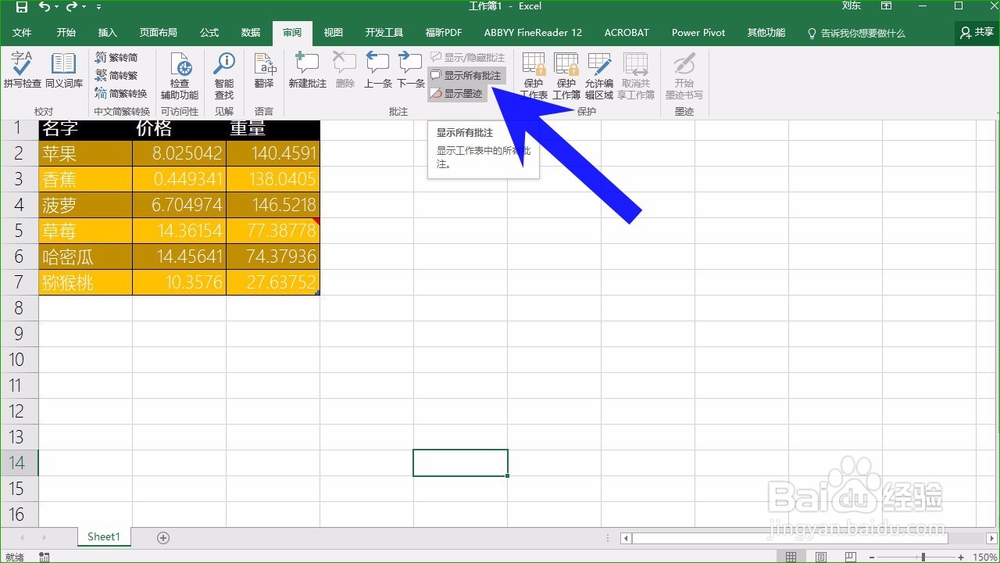The width and height of the screenshot is (1000, 563).
Task: Check accessibility with 检查辅助功能
Action: pyautogui.click(x=179, y=76)
